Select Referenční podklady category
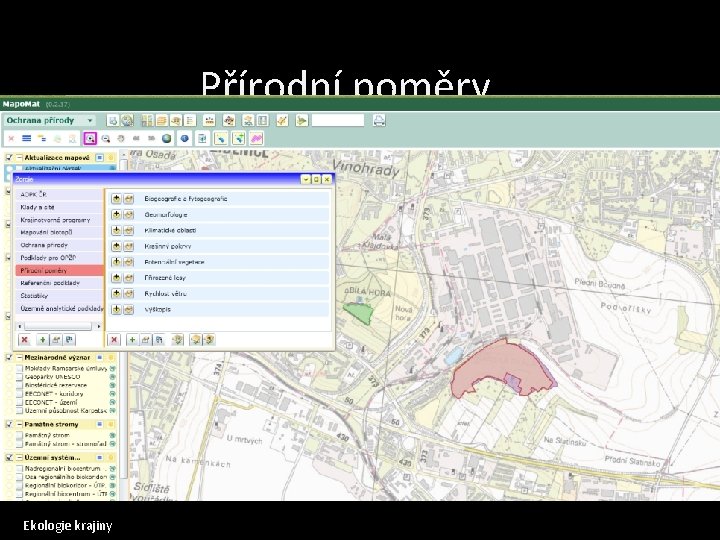Viewport: 720px width, 540px height. click(x=60, y=283)
